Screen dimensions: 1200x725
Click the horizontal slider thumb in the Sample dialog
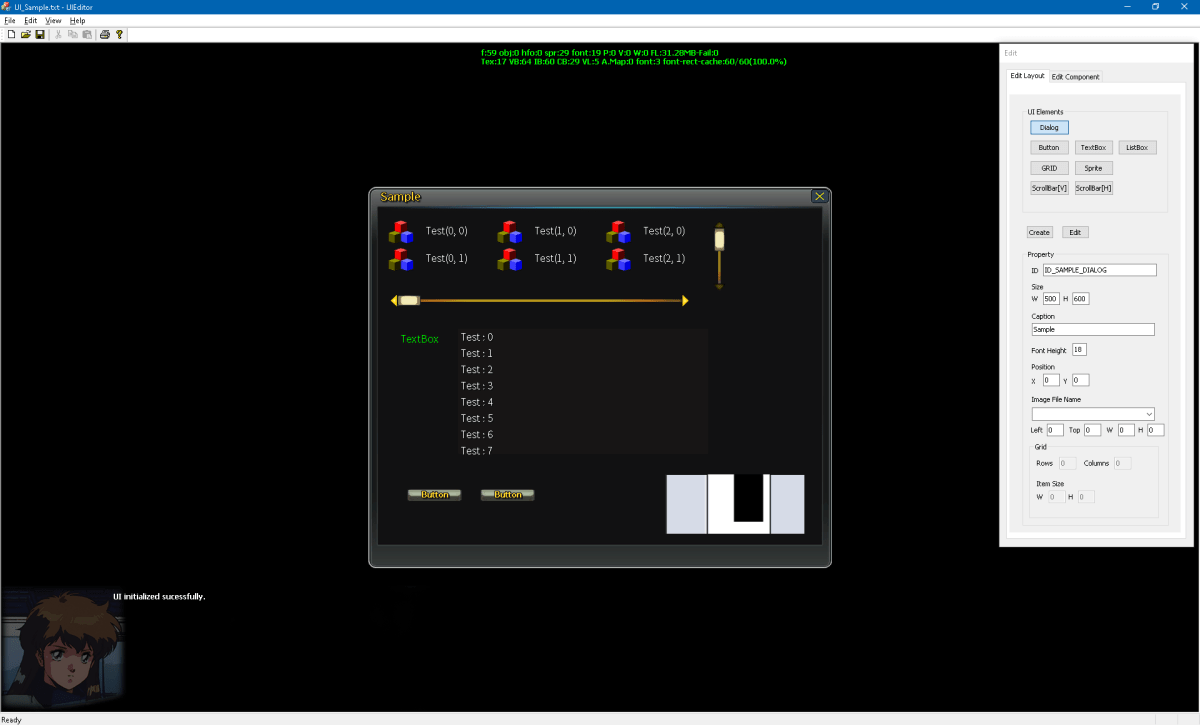pyautogui.click(x=409, y=299)
